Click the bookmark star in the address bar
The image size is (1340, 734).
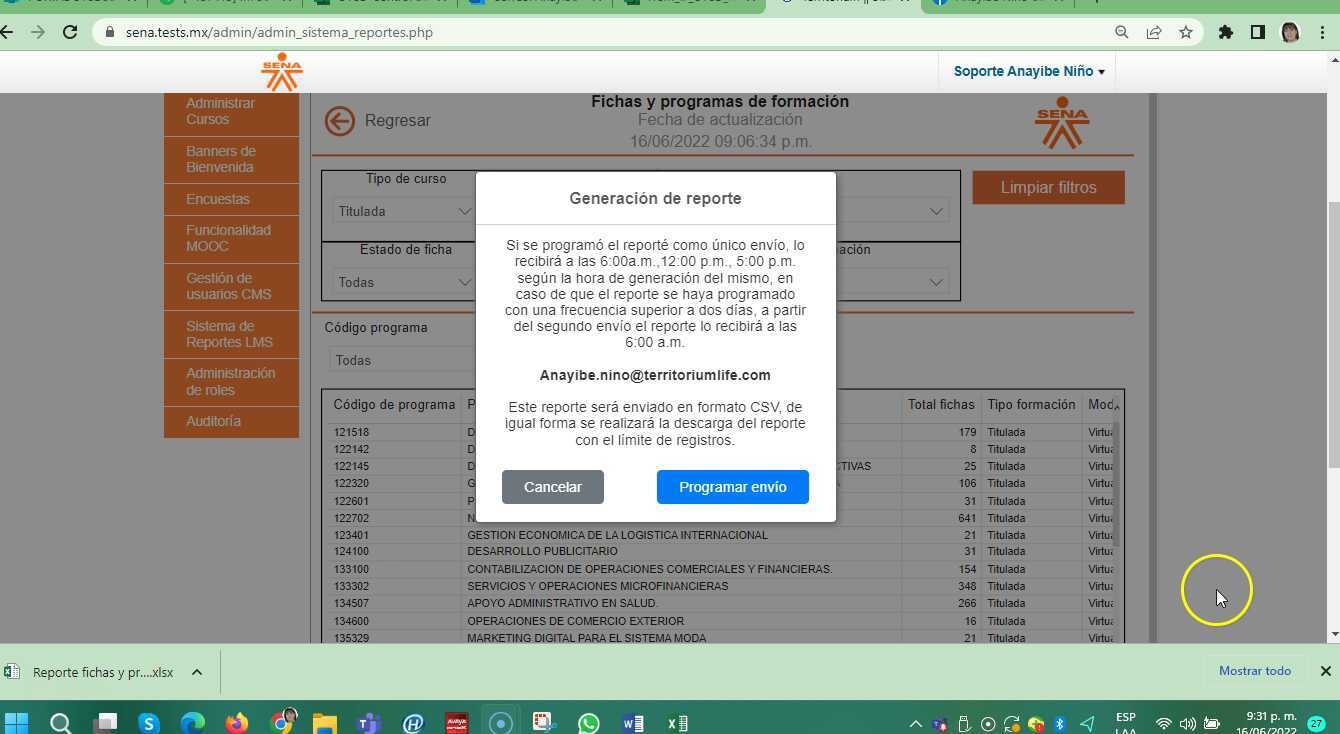point(1185,32)
